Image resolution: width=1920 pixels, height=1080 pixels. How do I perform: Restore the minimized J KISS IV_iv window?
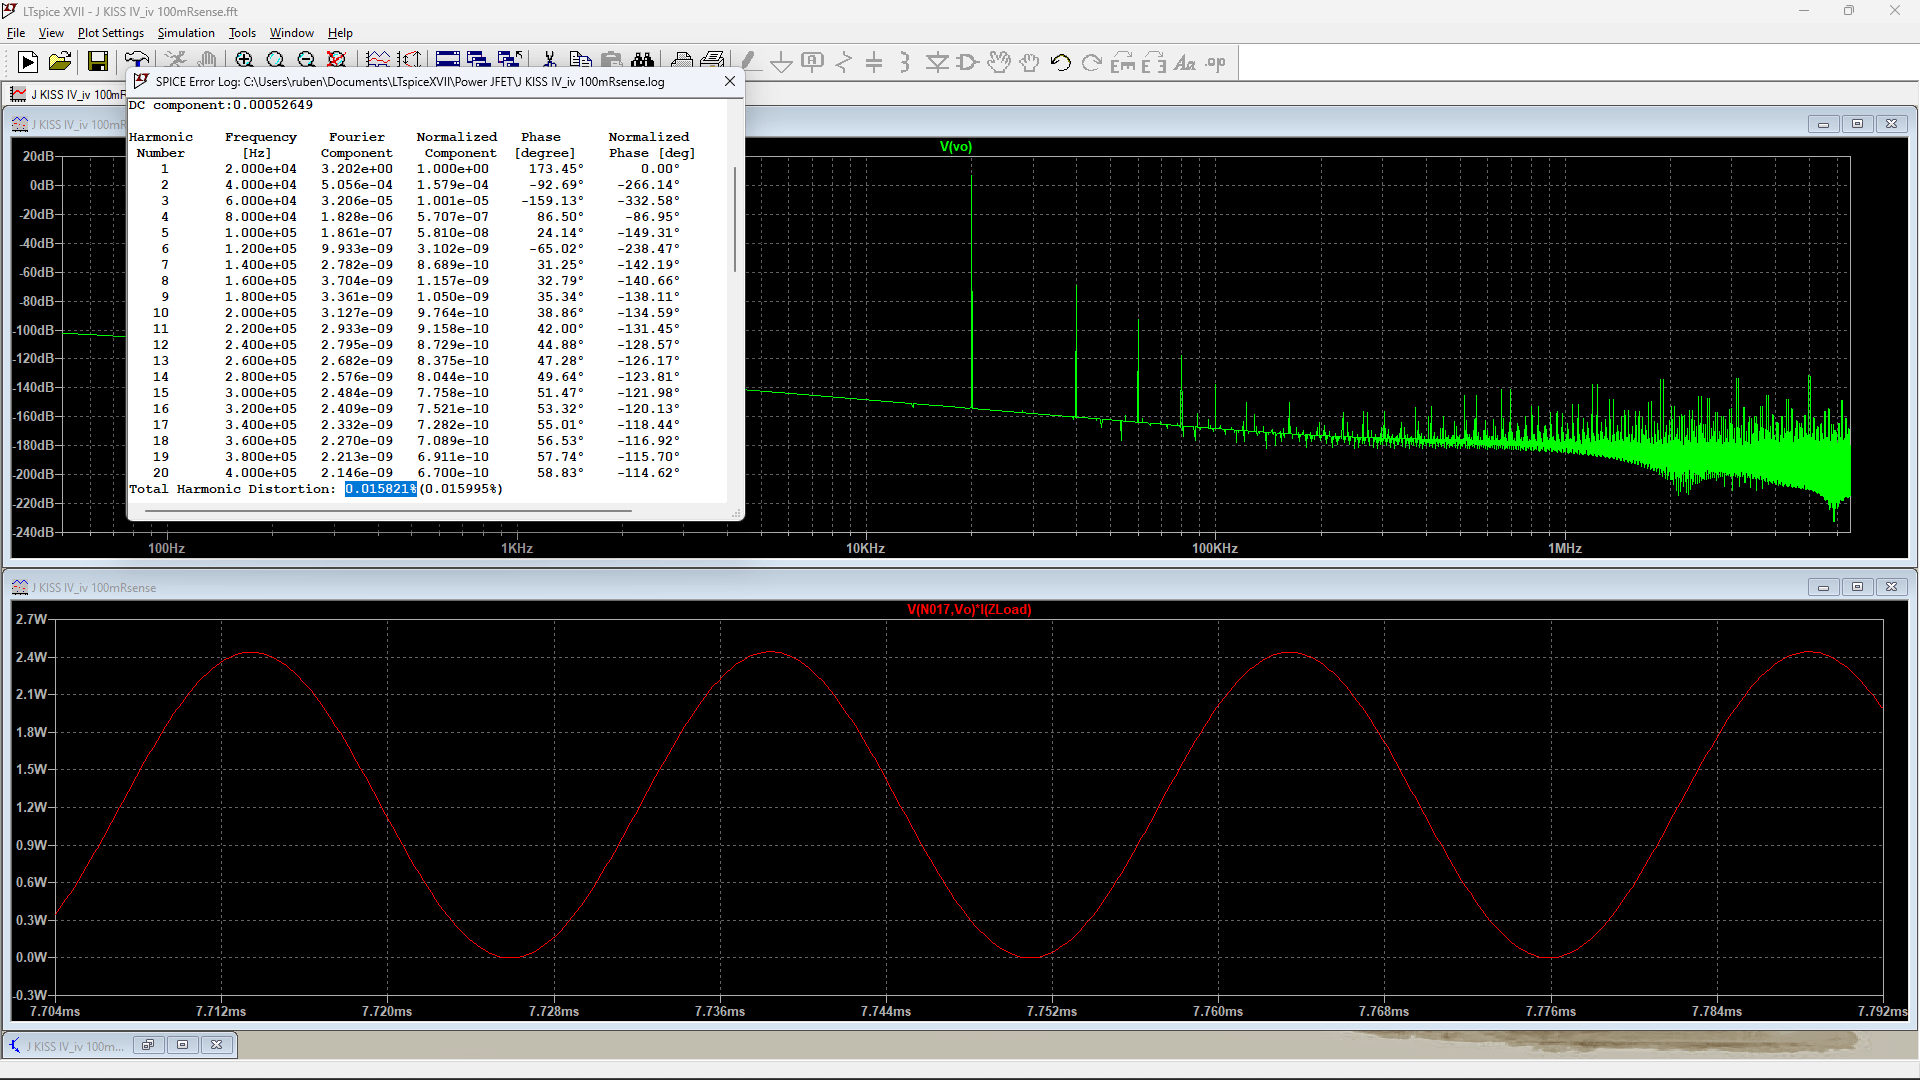click(148, 1045)
